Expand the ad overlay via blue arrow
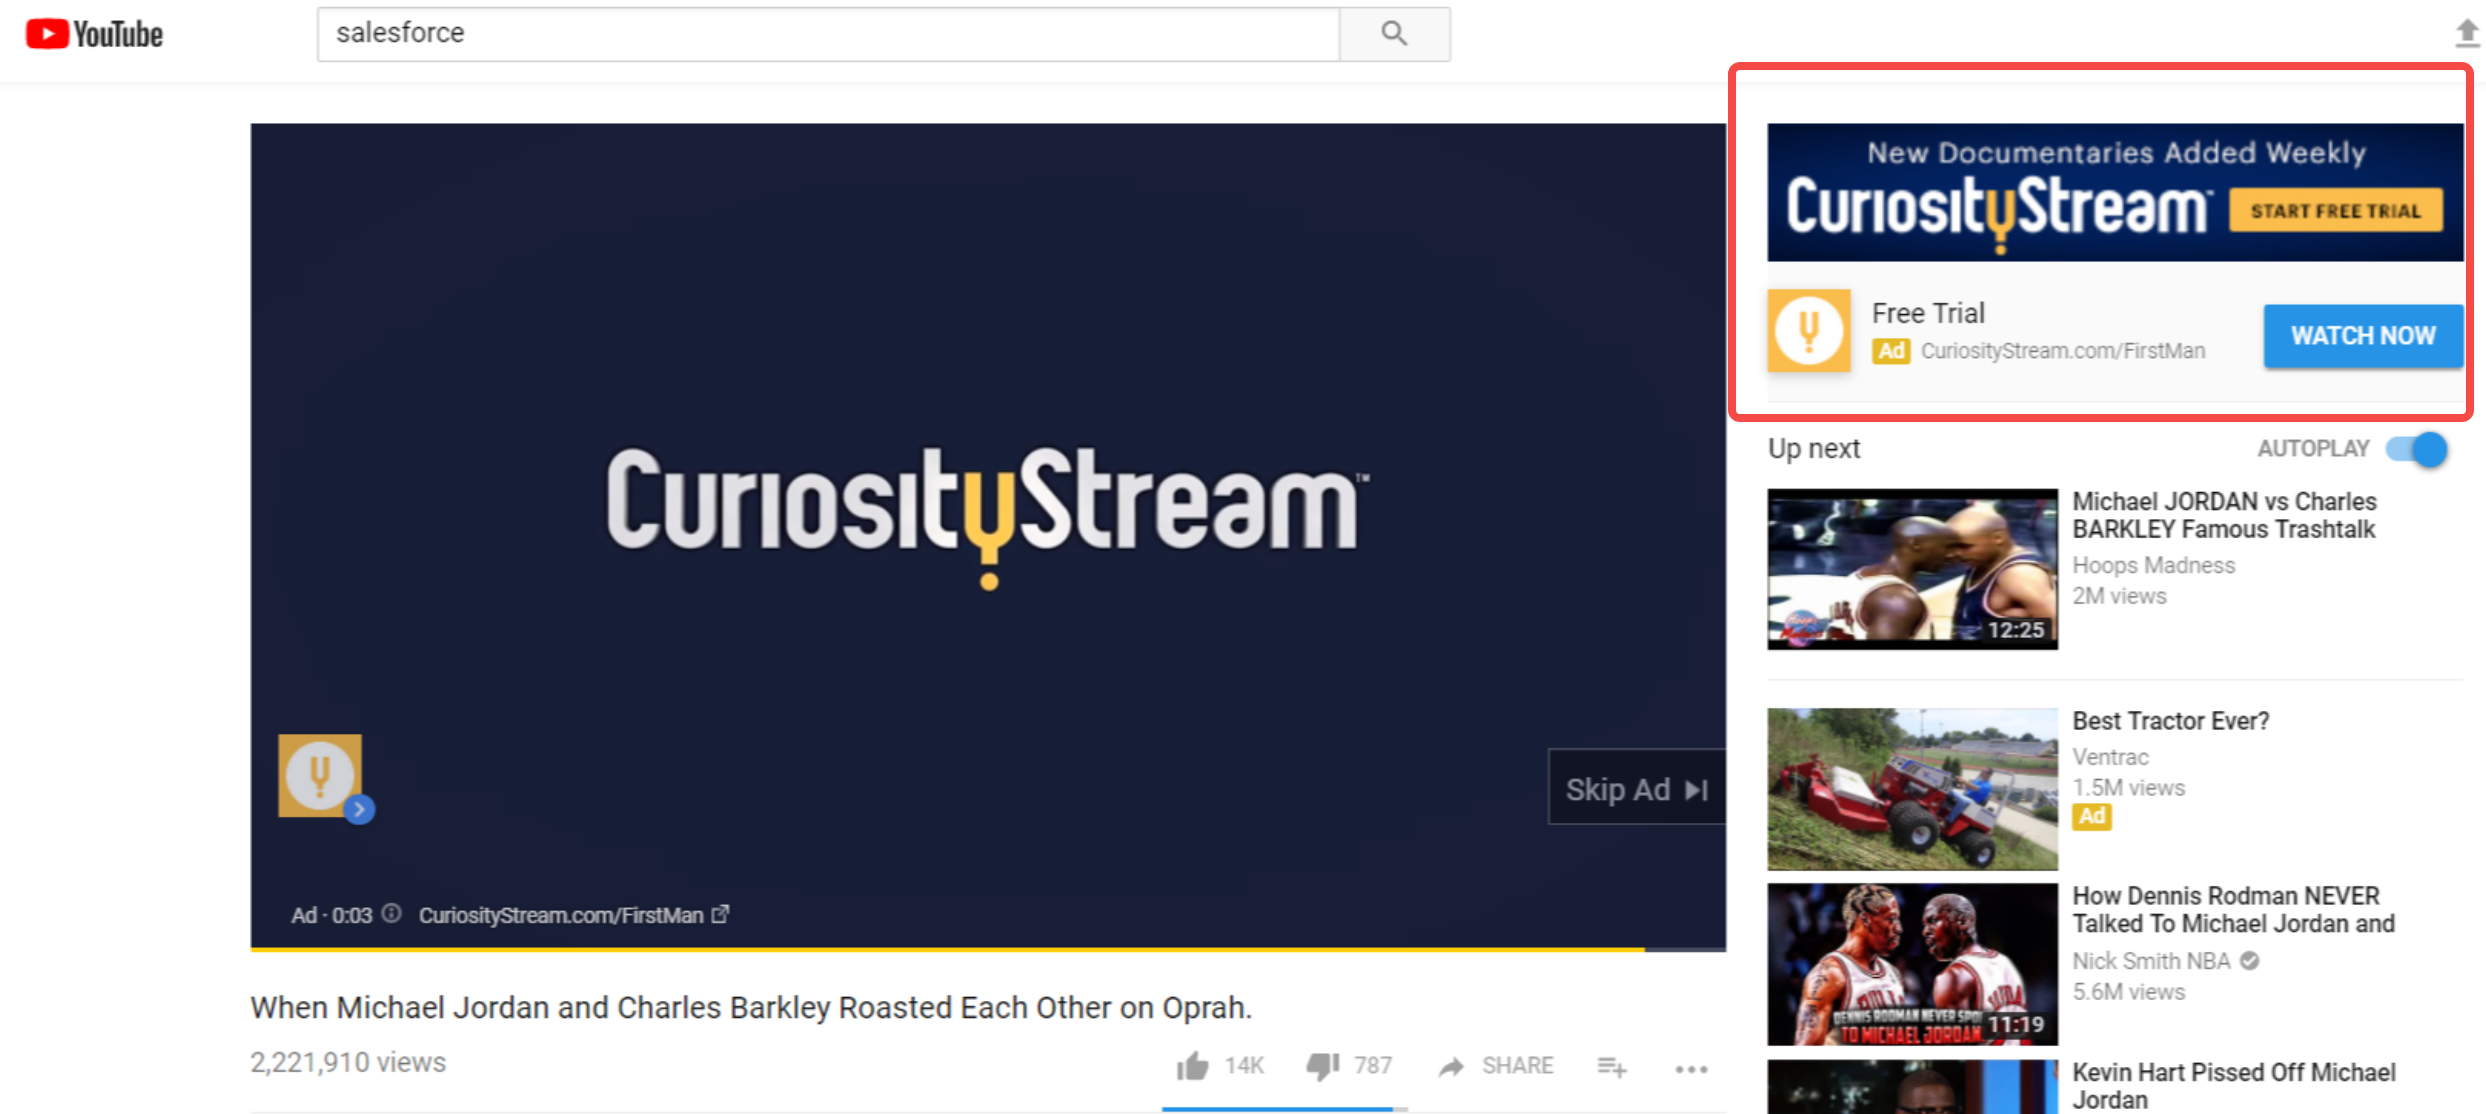The height and width of the screenshot is (1114, 2486). pos(358,808)
